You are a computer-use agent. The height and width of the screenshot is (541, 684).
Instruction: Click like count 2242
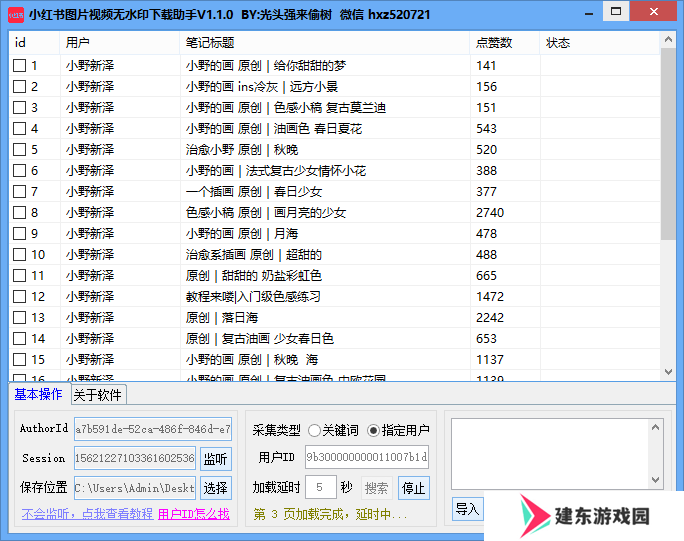tap(490, 318)
